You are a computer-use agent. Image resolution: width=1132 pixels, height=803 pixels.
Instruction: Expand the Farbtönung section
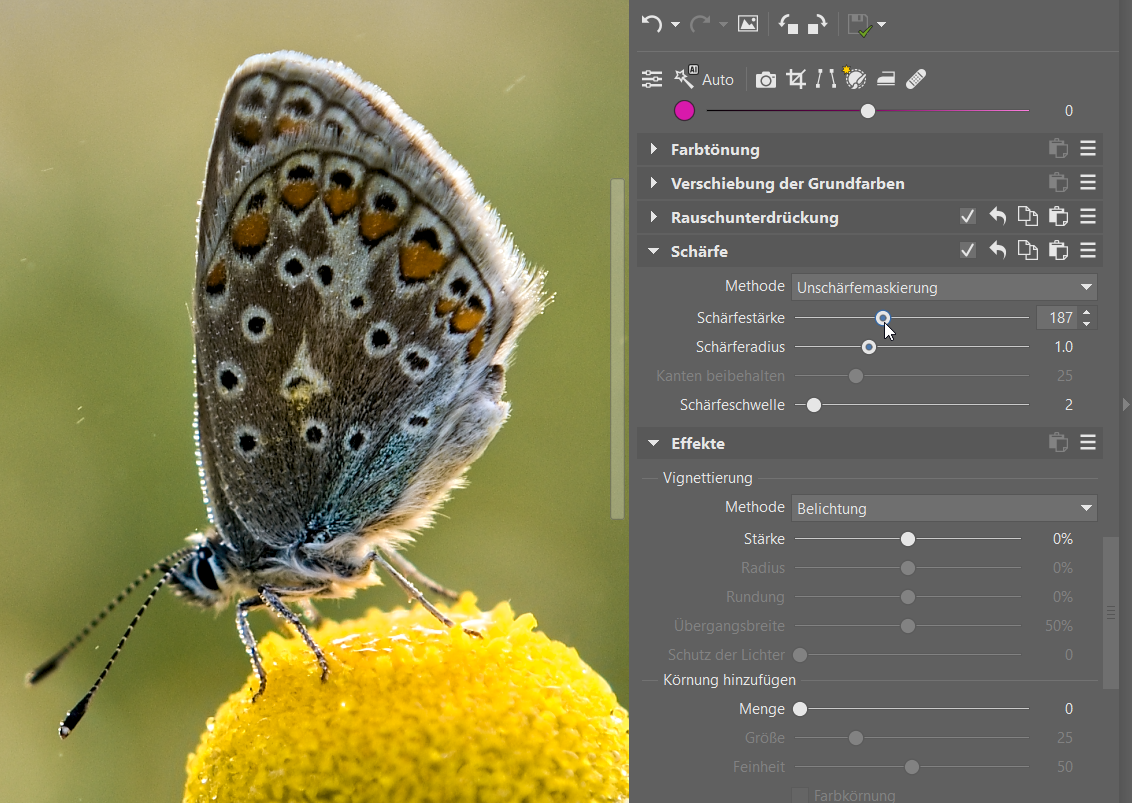click(654, 149)
